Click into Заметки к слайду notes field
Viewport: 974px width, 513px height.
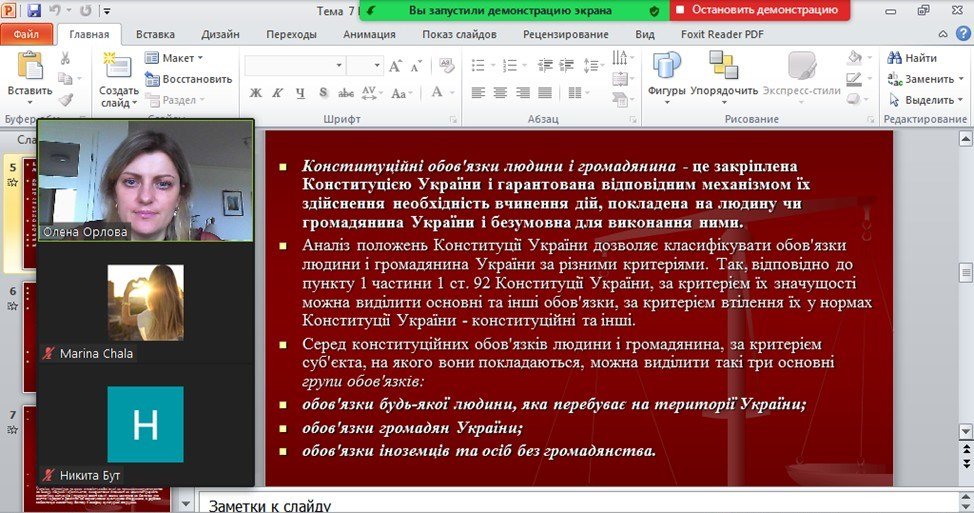(x=578, y=504)
